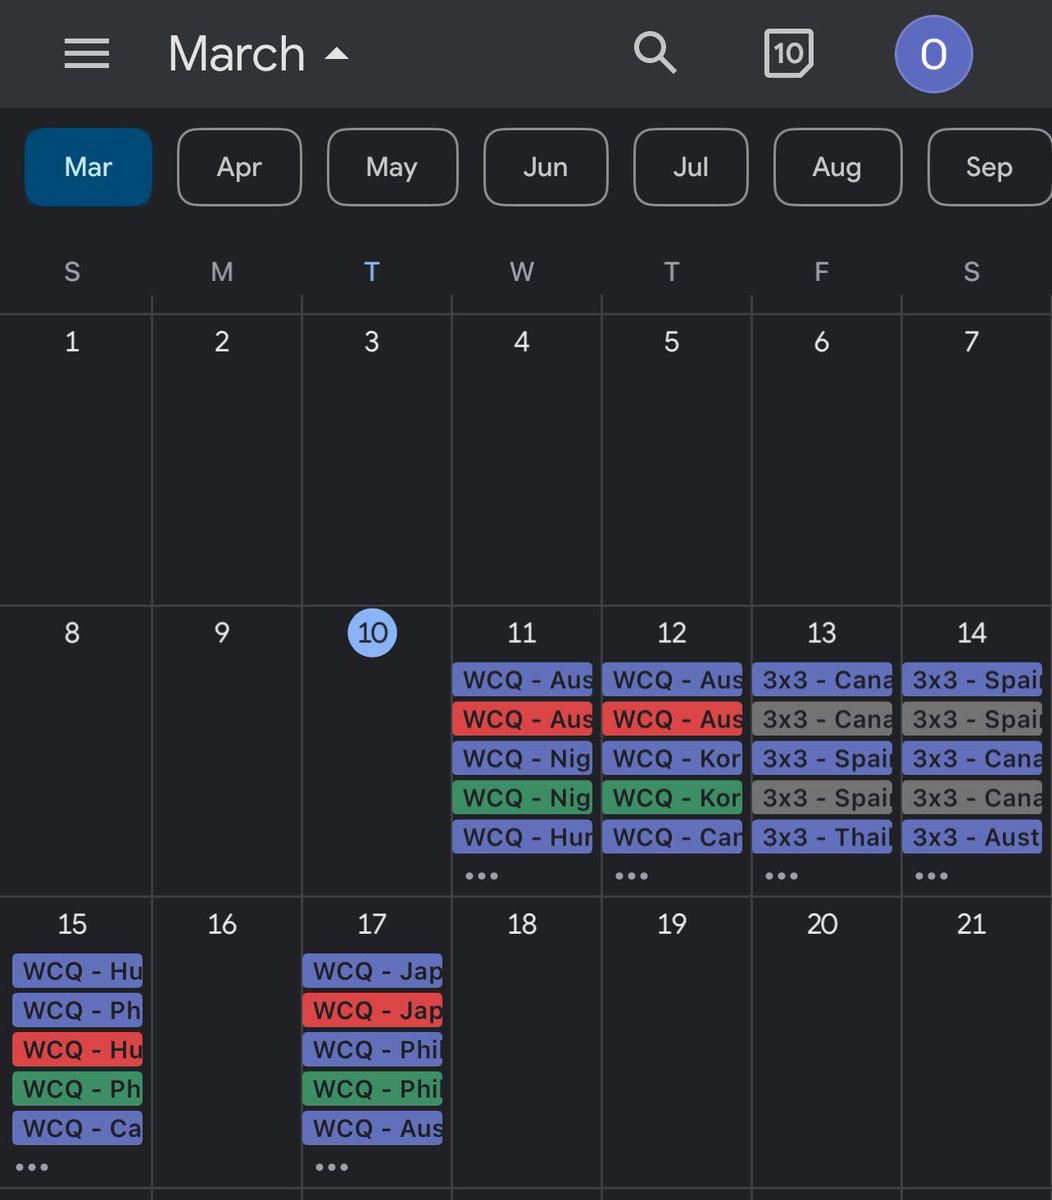This screenshot has height=1200, width=1052.
Task: Open the blue 3x3 - Cana event on March 13
Action: pos(822,680)
